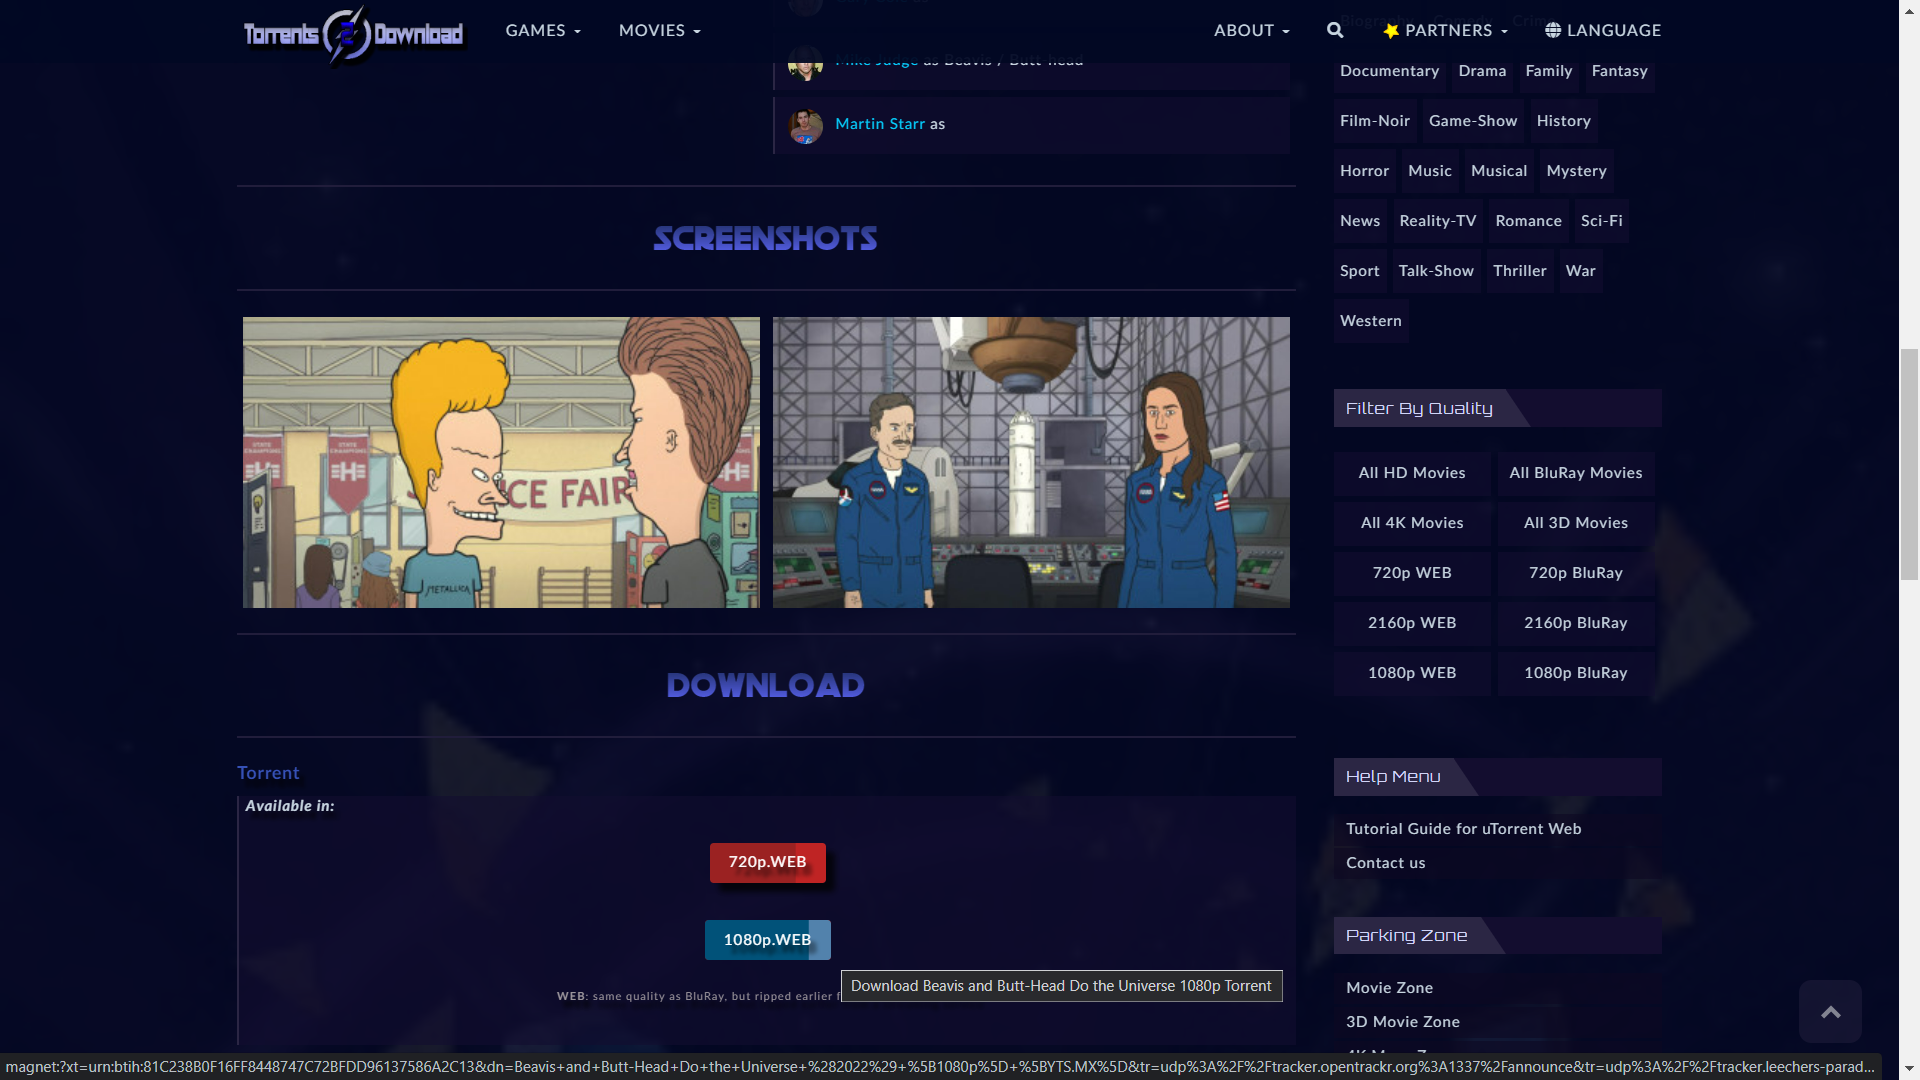Filter by 2160p WEB quality
1920x1080 pixels.
pos(1412,623)
